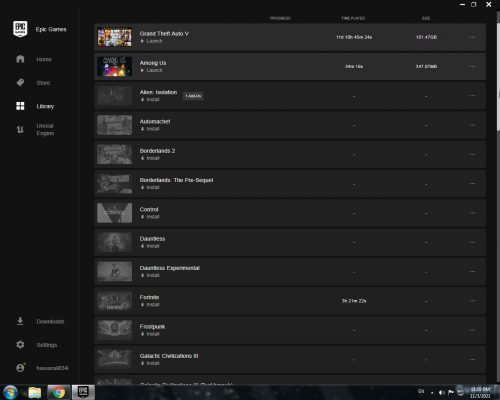Viewport: 500px width, 400px height.
Task: Install Alien: Isolation
Action: (150, 100)
